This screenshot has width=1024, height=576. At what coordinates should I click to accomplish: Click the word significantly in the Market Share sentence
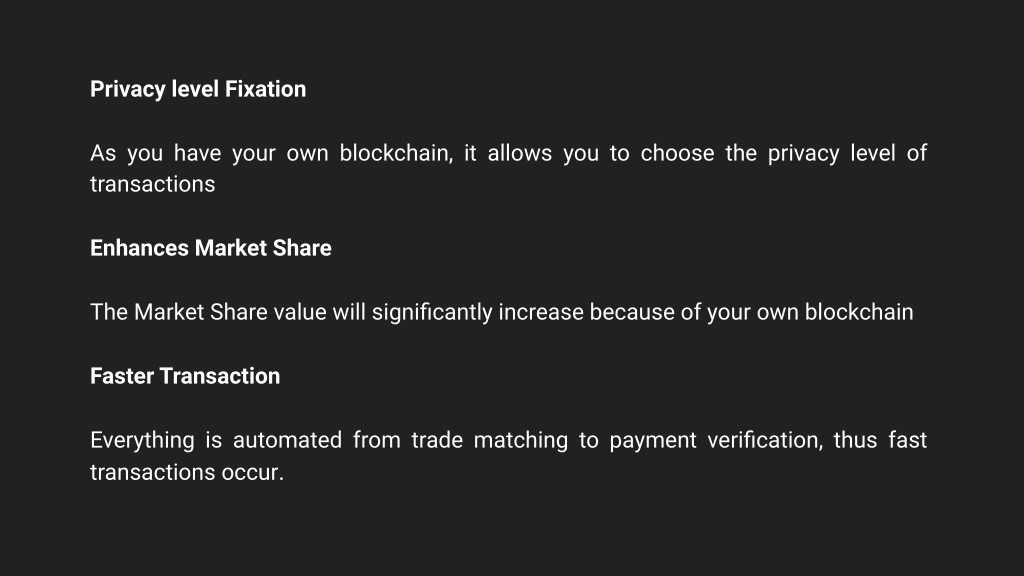pyautogui.click(x=432, y=313)
